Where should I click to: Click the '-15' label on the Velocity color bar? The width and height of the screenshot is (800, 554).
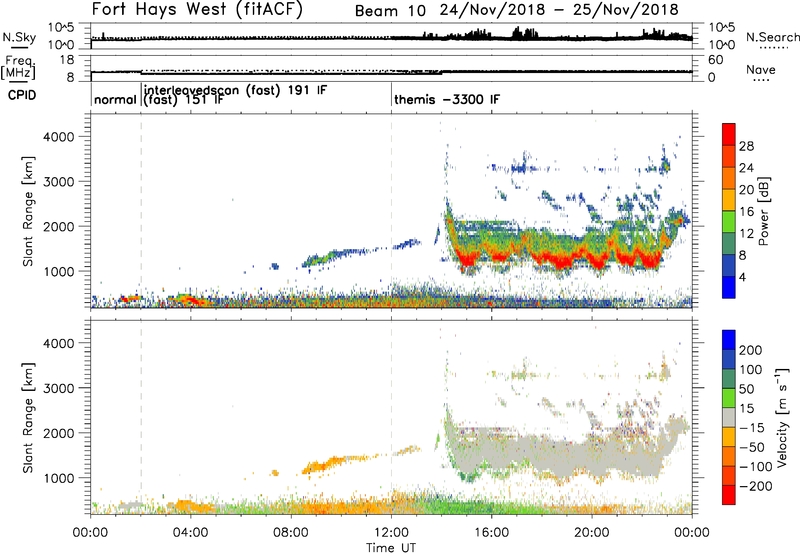point(751,427)
